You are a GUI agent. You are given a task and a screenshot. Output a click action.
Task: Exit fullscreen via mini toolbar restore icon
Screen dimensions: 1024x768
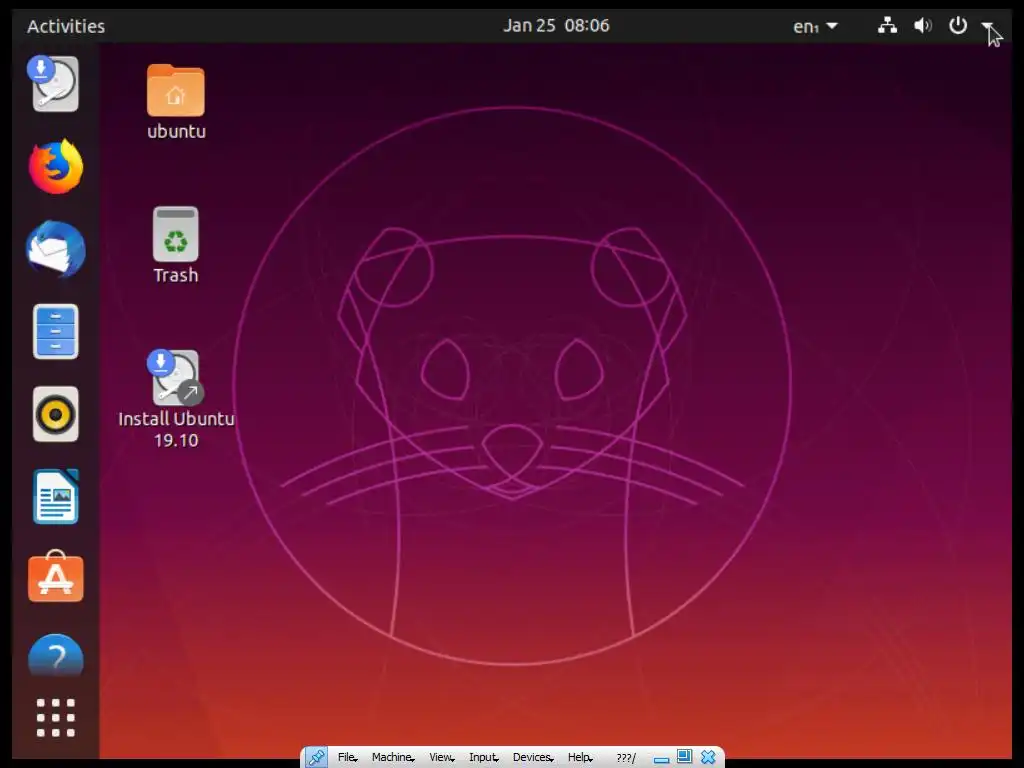coord(684,757)
